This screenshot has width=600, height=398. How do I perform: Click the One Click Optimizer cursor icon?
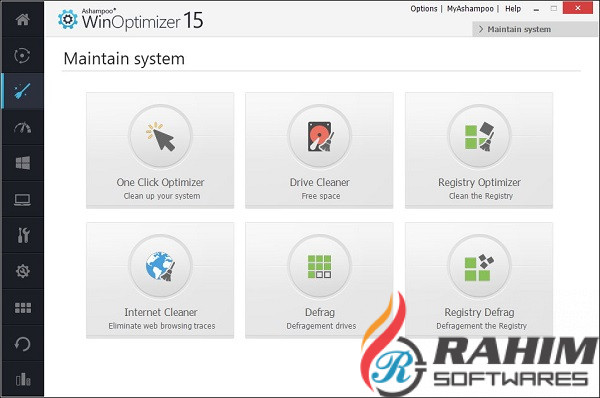(x=160, y=136)
